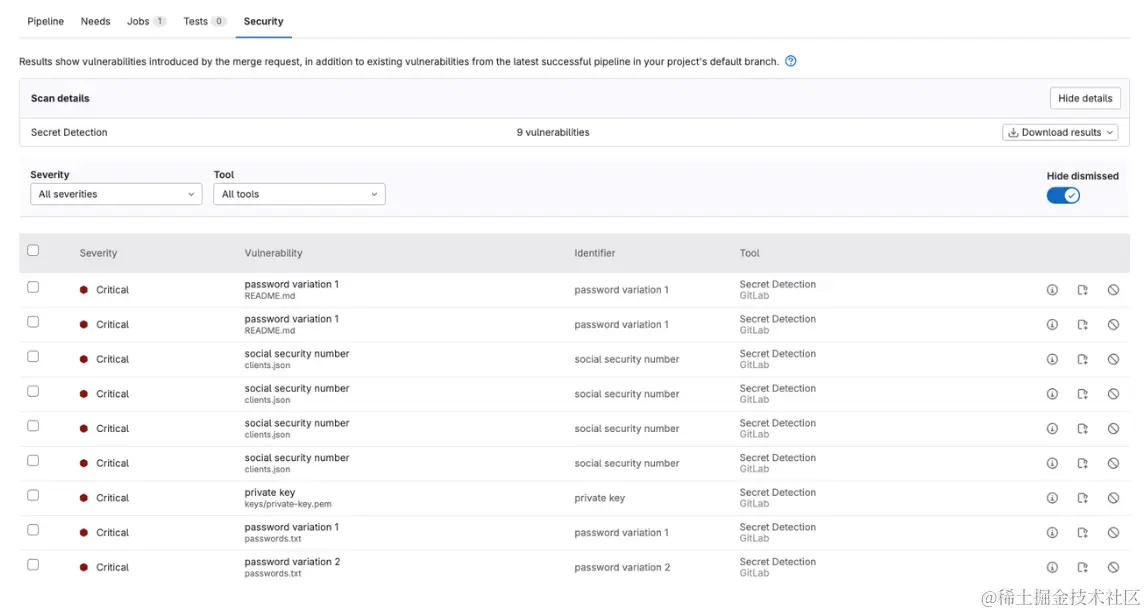Open more info for private key vulnerability
1147x614 pixels.
[x=1052, y=498]
